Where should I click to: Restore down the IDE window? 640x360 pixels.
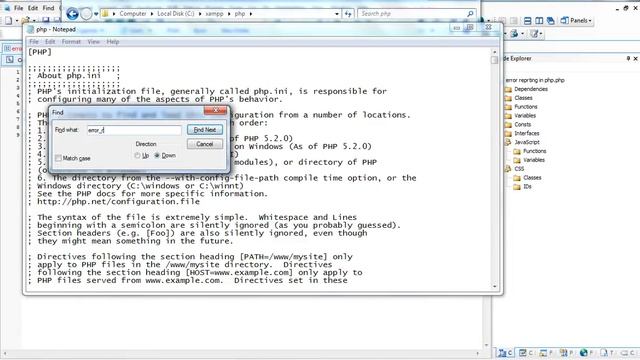(x=626, y=8)
